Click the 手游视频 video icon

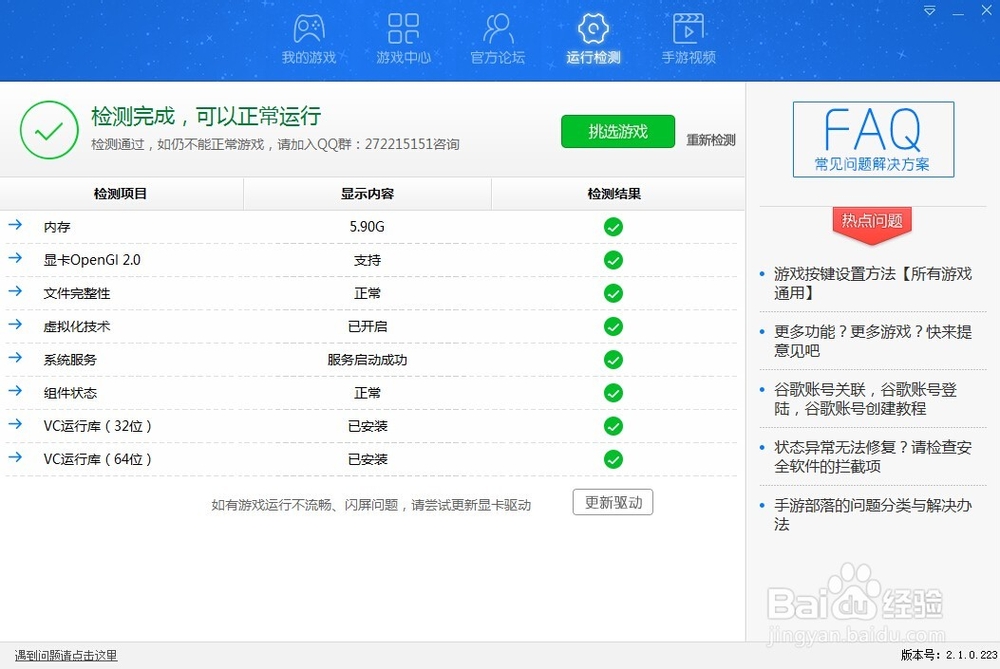tap(688, 30)
